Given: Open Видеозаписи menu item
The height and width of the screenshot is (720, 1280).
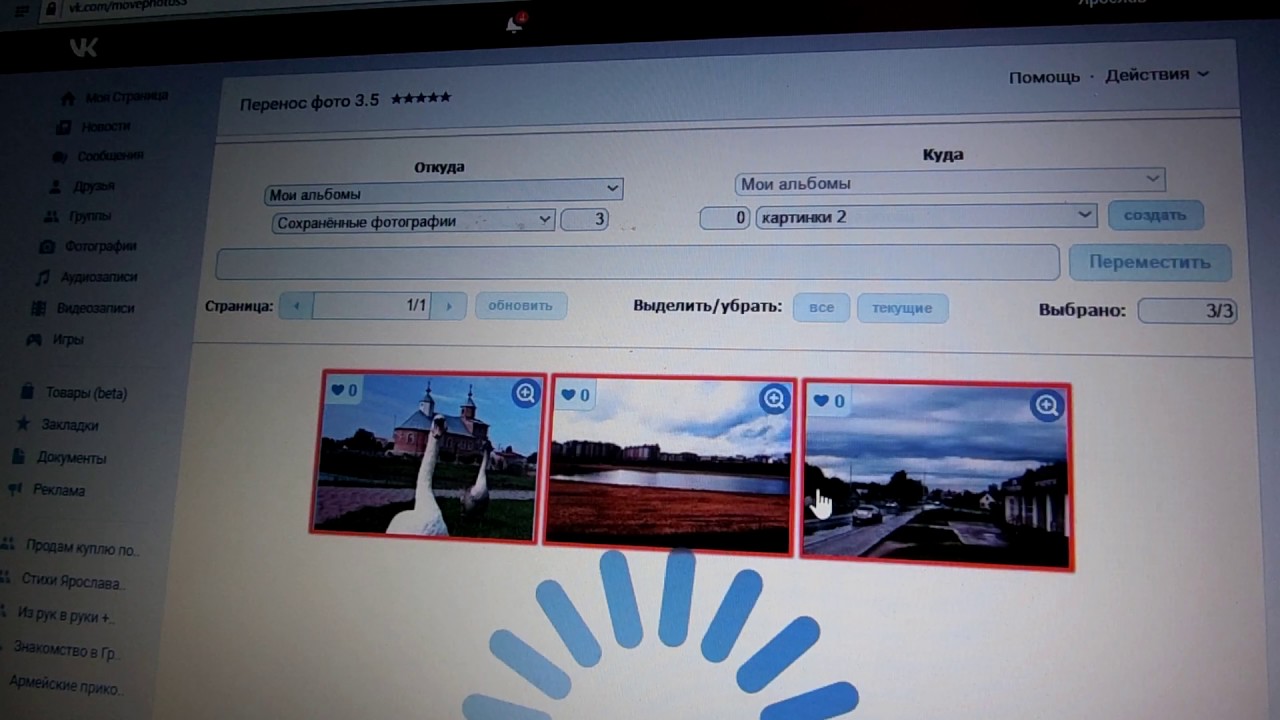Looking at the screenshot, I should point(96,308).
